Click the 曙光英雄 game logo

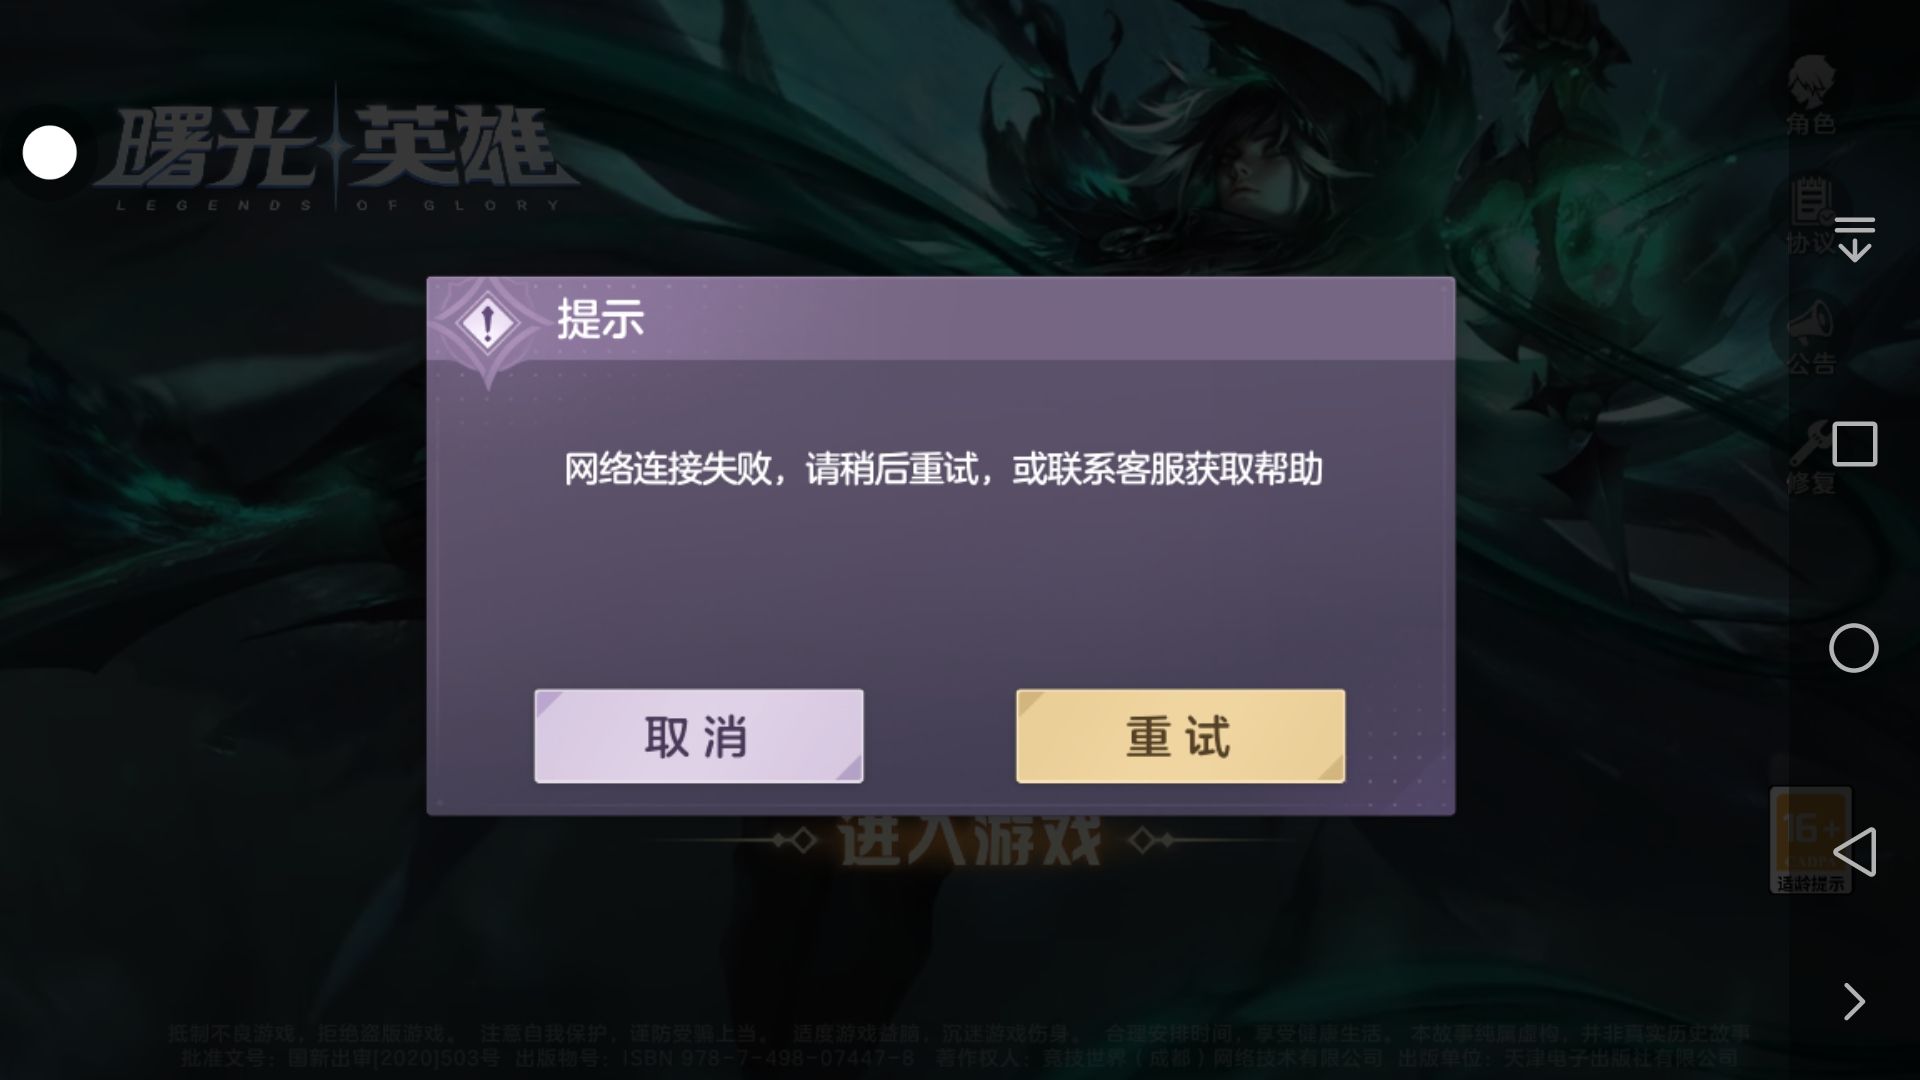(336, 152)
